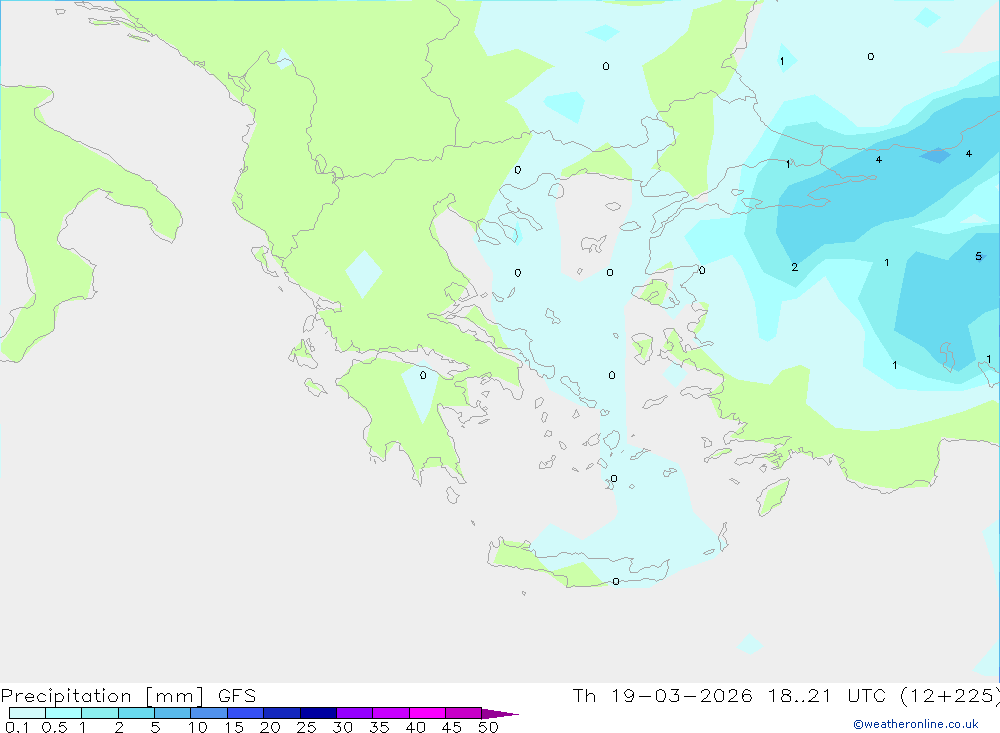Click the '20' legend scale label
This screenshot has height=733, width=1000.
coord(270,727)
